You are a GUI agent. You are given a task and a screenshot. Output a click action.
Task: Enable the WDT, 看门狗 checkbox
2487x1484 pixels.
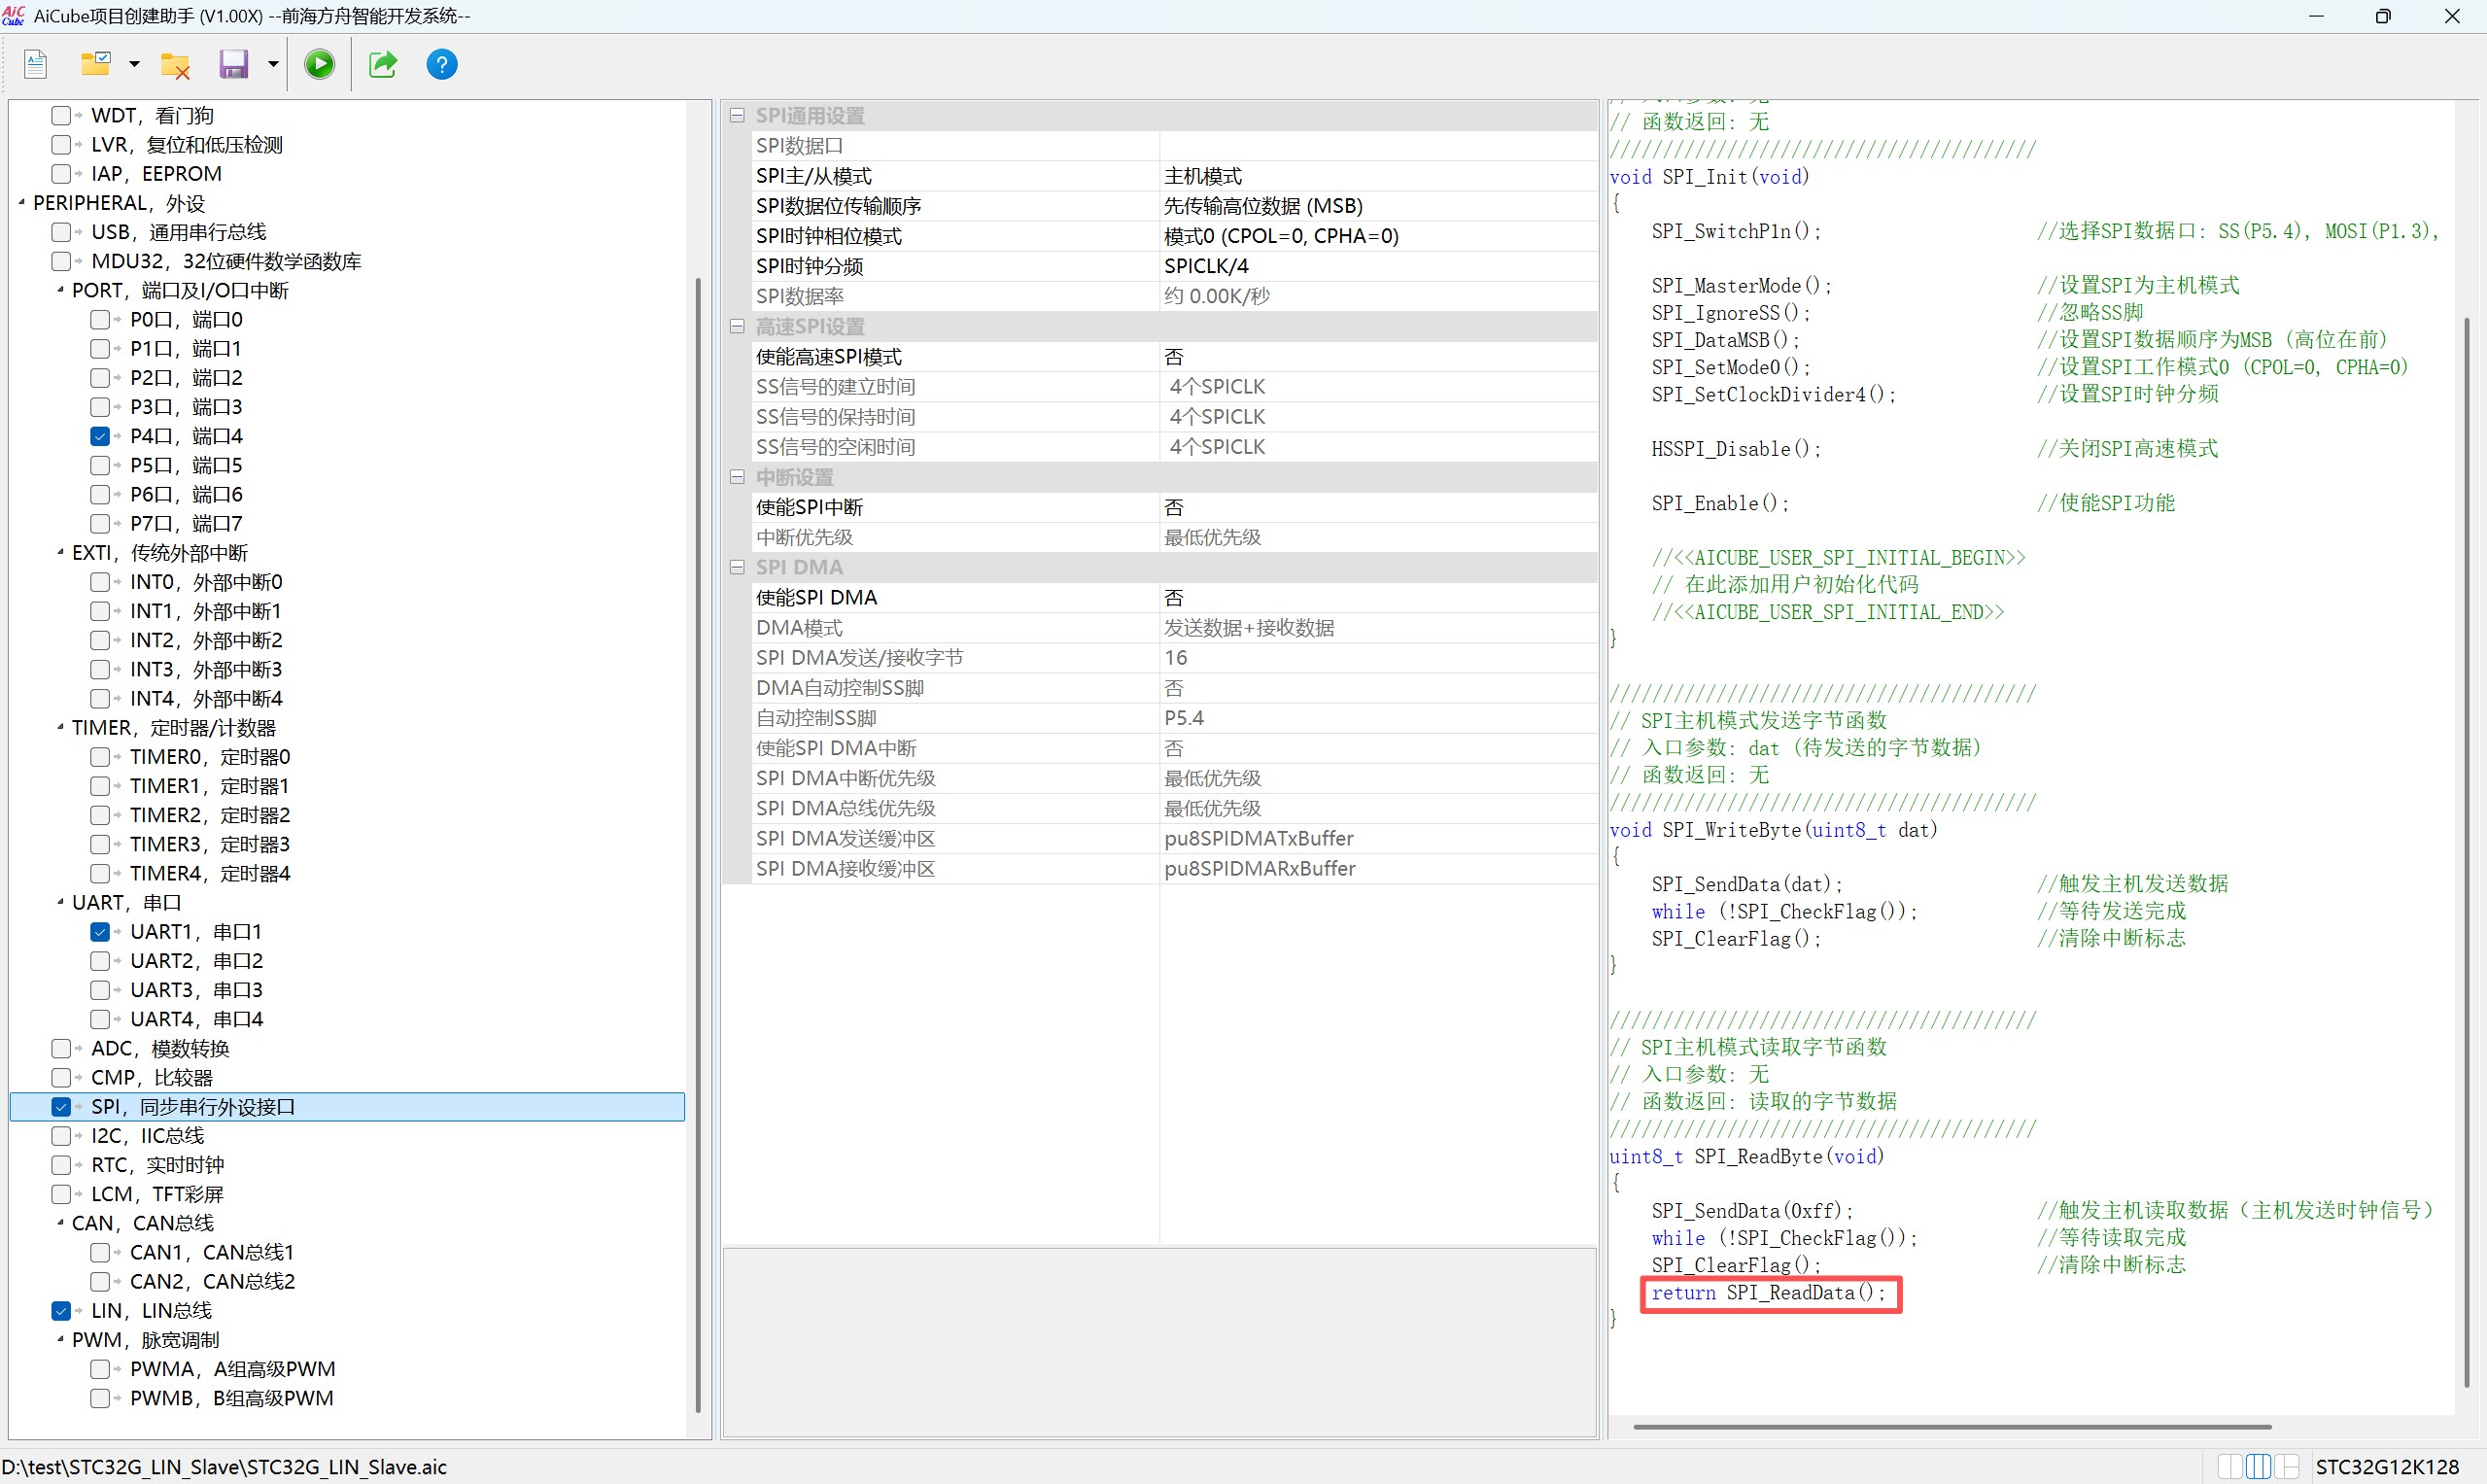tap(61, 116)
